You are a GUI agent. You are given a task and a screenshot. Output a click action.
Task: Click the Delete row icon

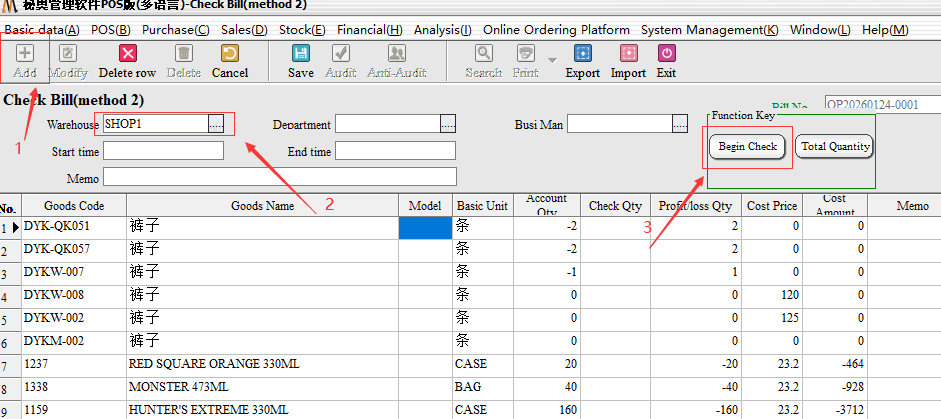pyautogui.click(x=127, y=55)
